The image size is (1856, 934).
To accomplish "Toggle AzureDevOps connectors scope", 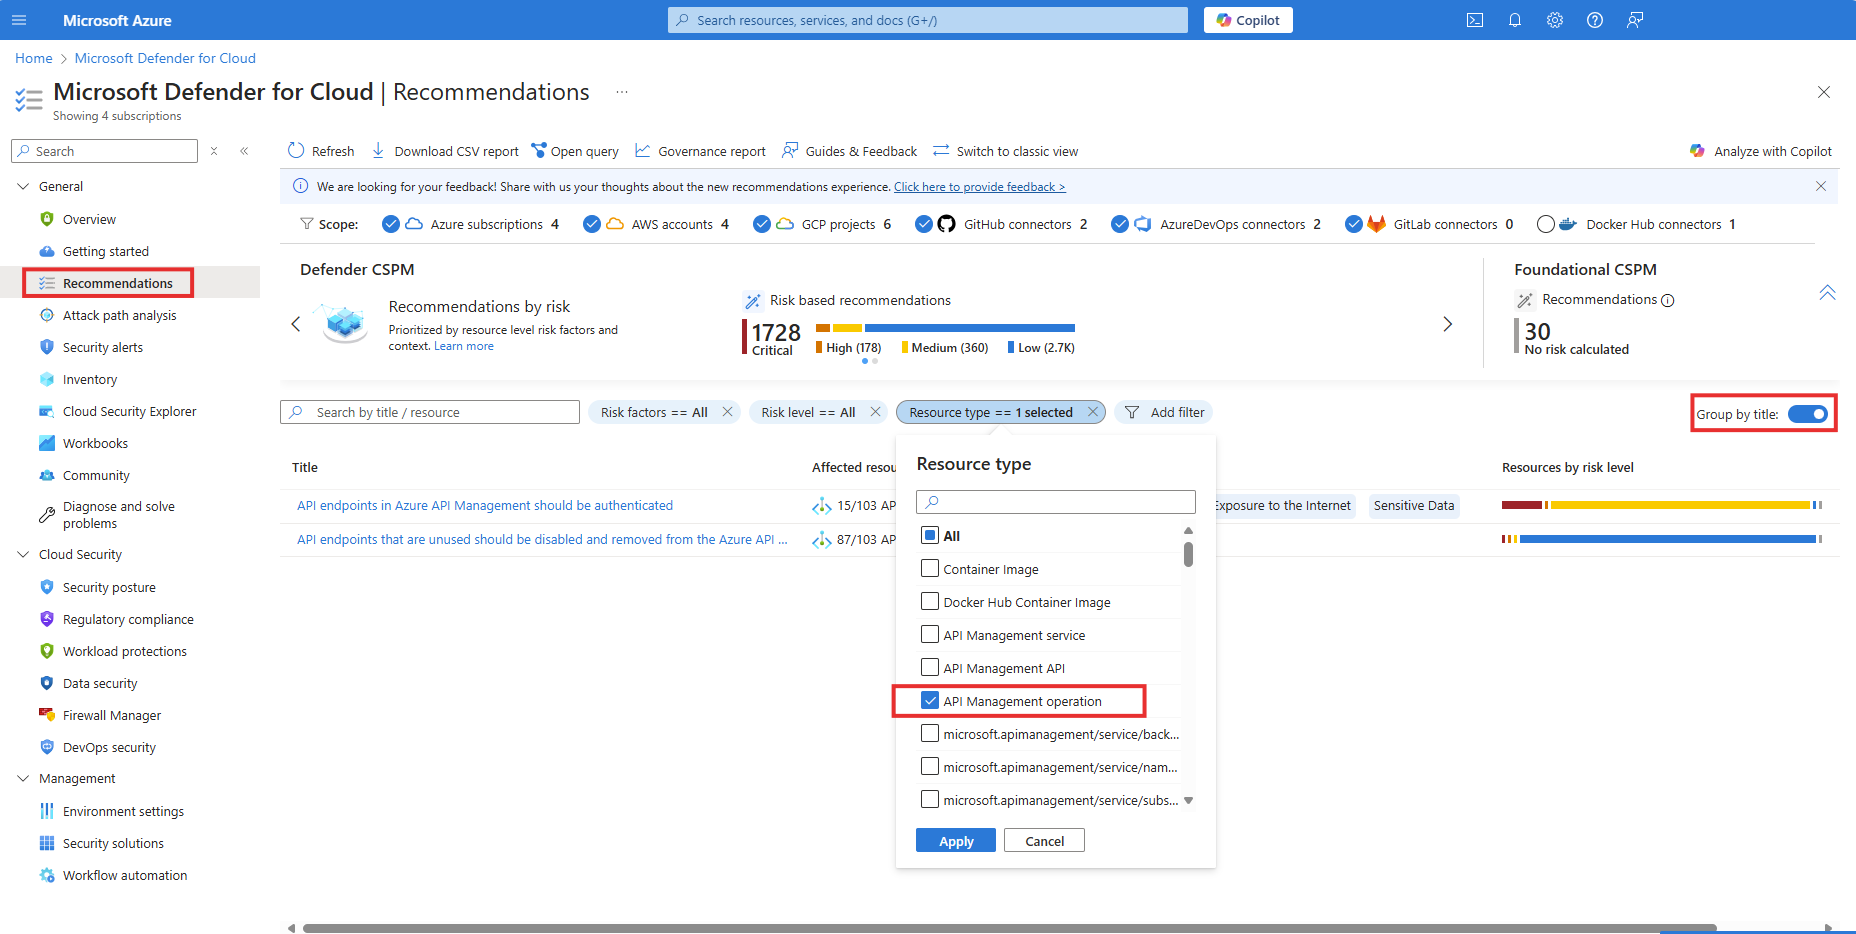I will pos(1120,224).
